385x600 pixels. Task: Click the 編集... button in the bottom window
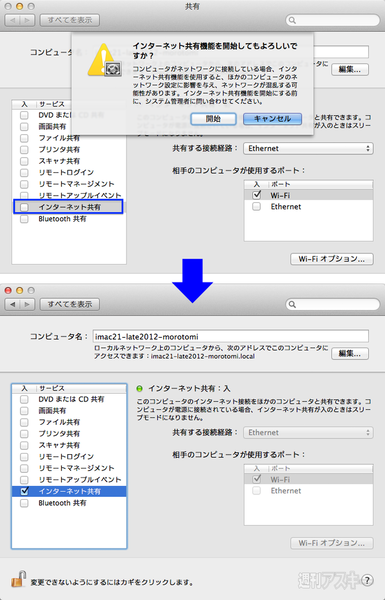tap(350, 354)
